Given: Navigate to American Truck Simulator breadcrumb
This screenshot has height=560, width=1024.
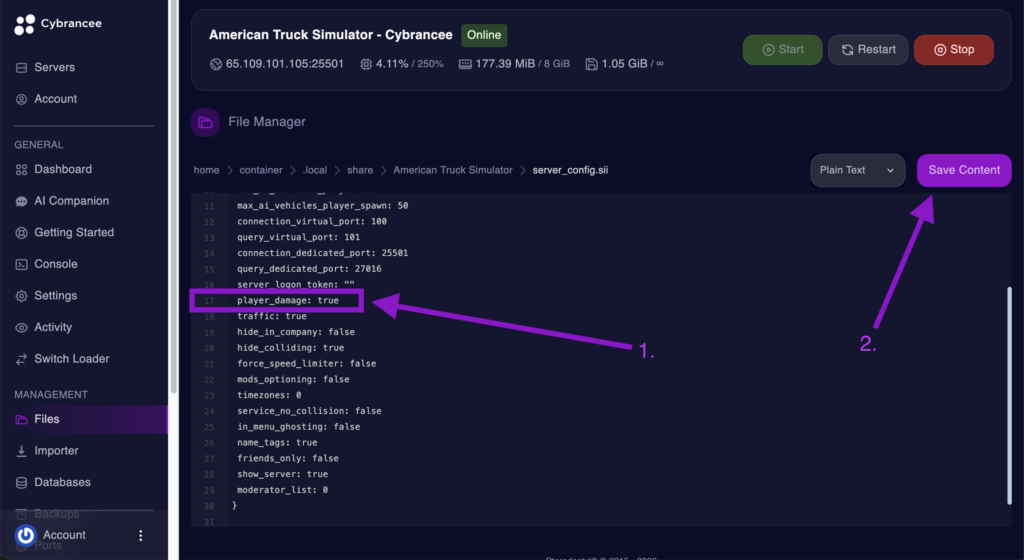Looking at the screenshot, I should coord(453,170).
